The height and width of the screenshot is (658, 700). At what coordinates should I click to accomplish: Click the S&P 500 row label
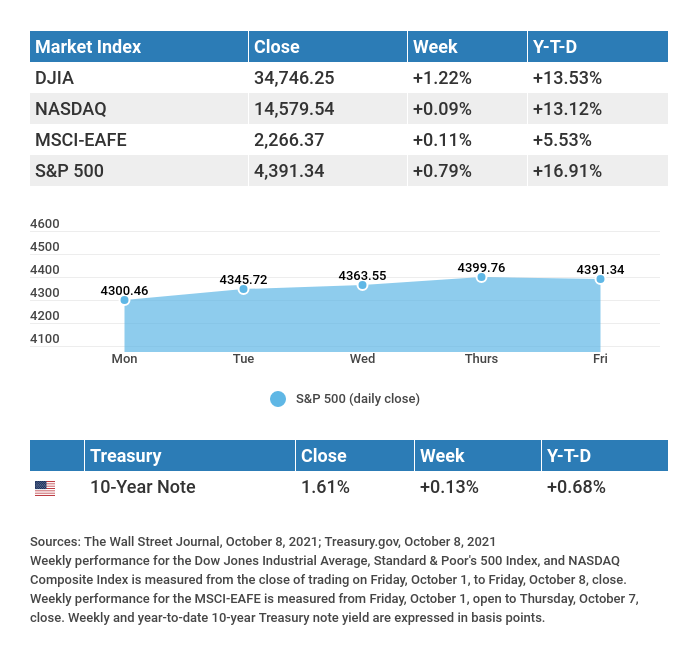(x=69, y=171)
